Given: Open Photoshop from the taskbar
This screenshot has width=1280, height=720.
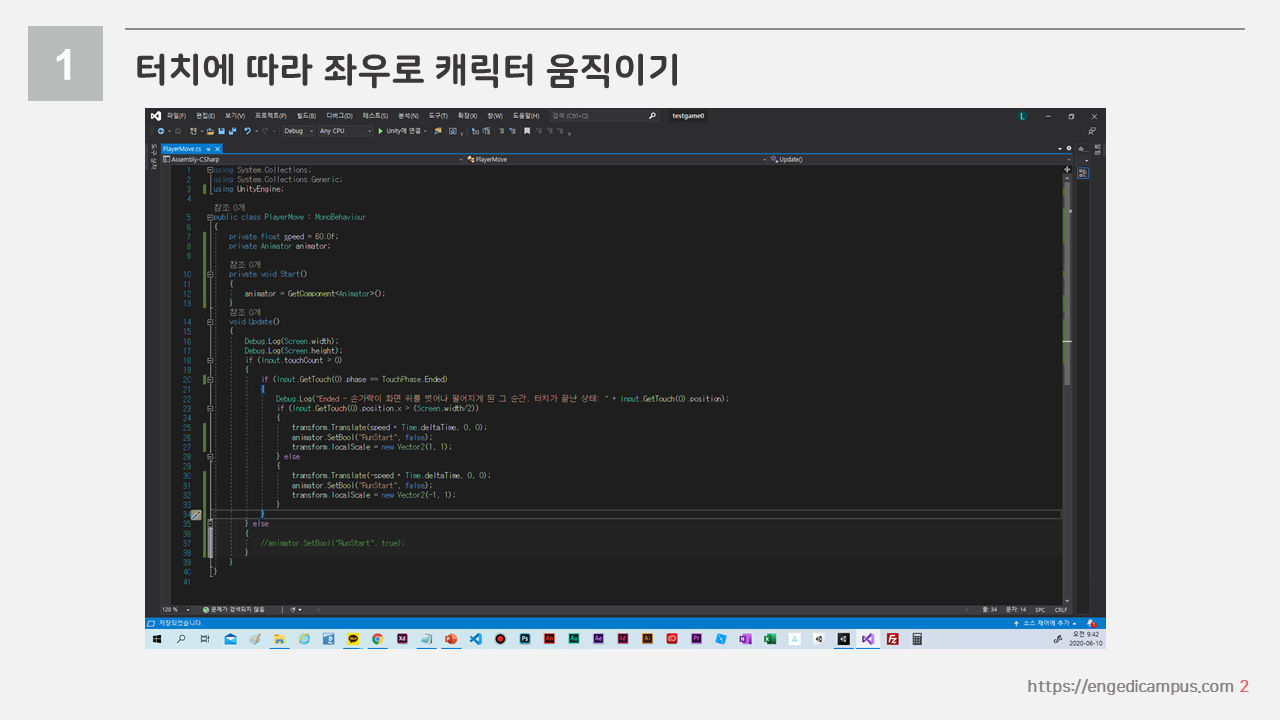Looking at the screenshot, I should pos(525,639).
